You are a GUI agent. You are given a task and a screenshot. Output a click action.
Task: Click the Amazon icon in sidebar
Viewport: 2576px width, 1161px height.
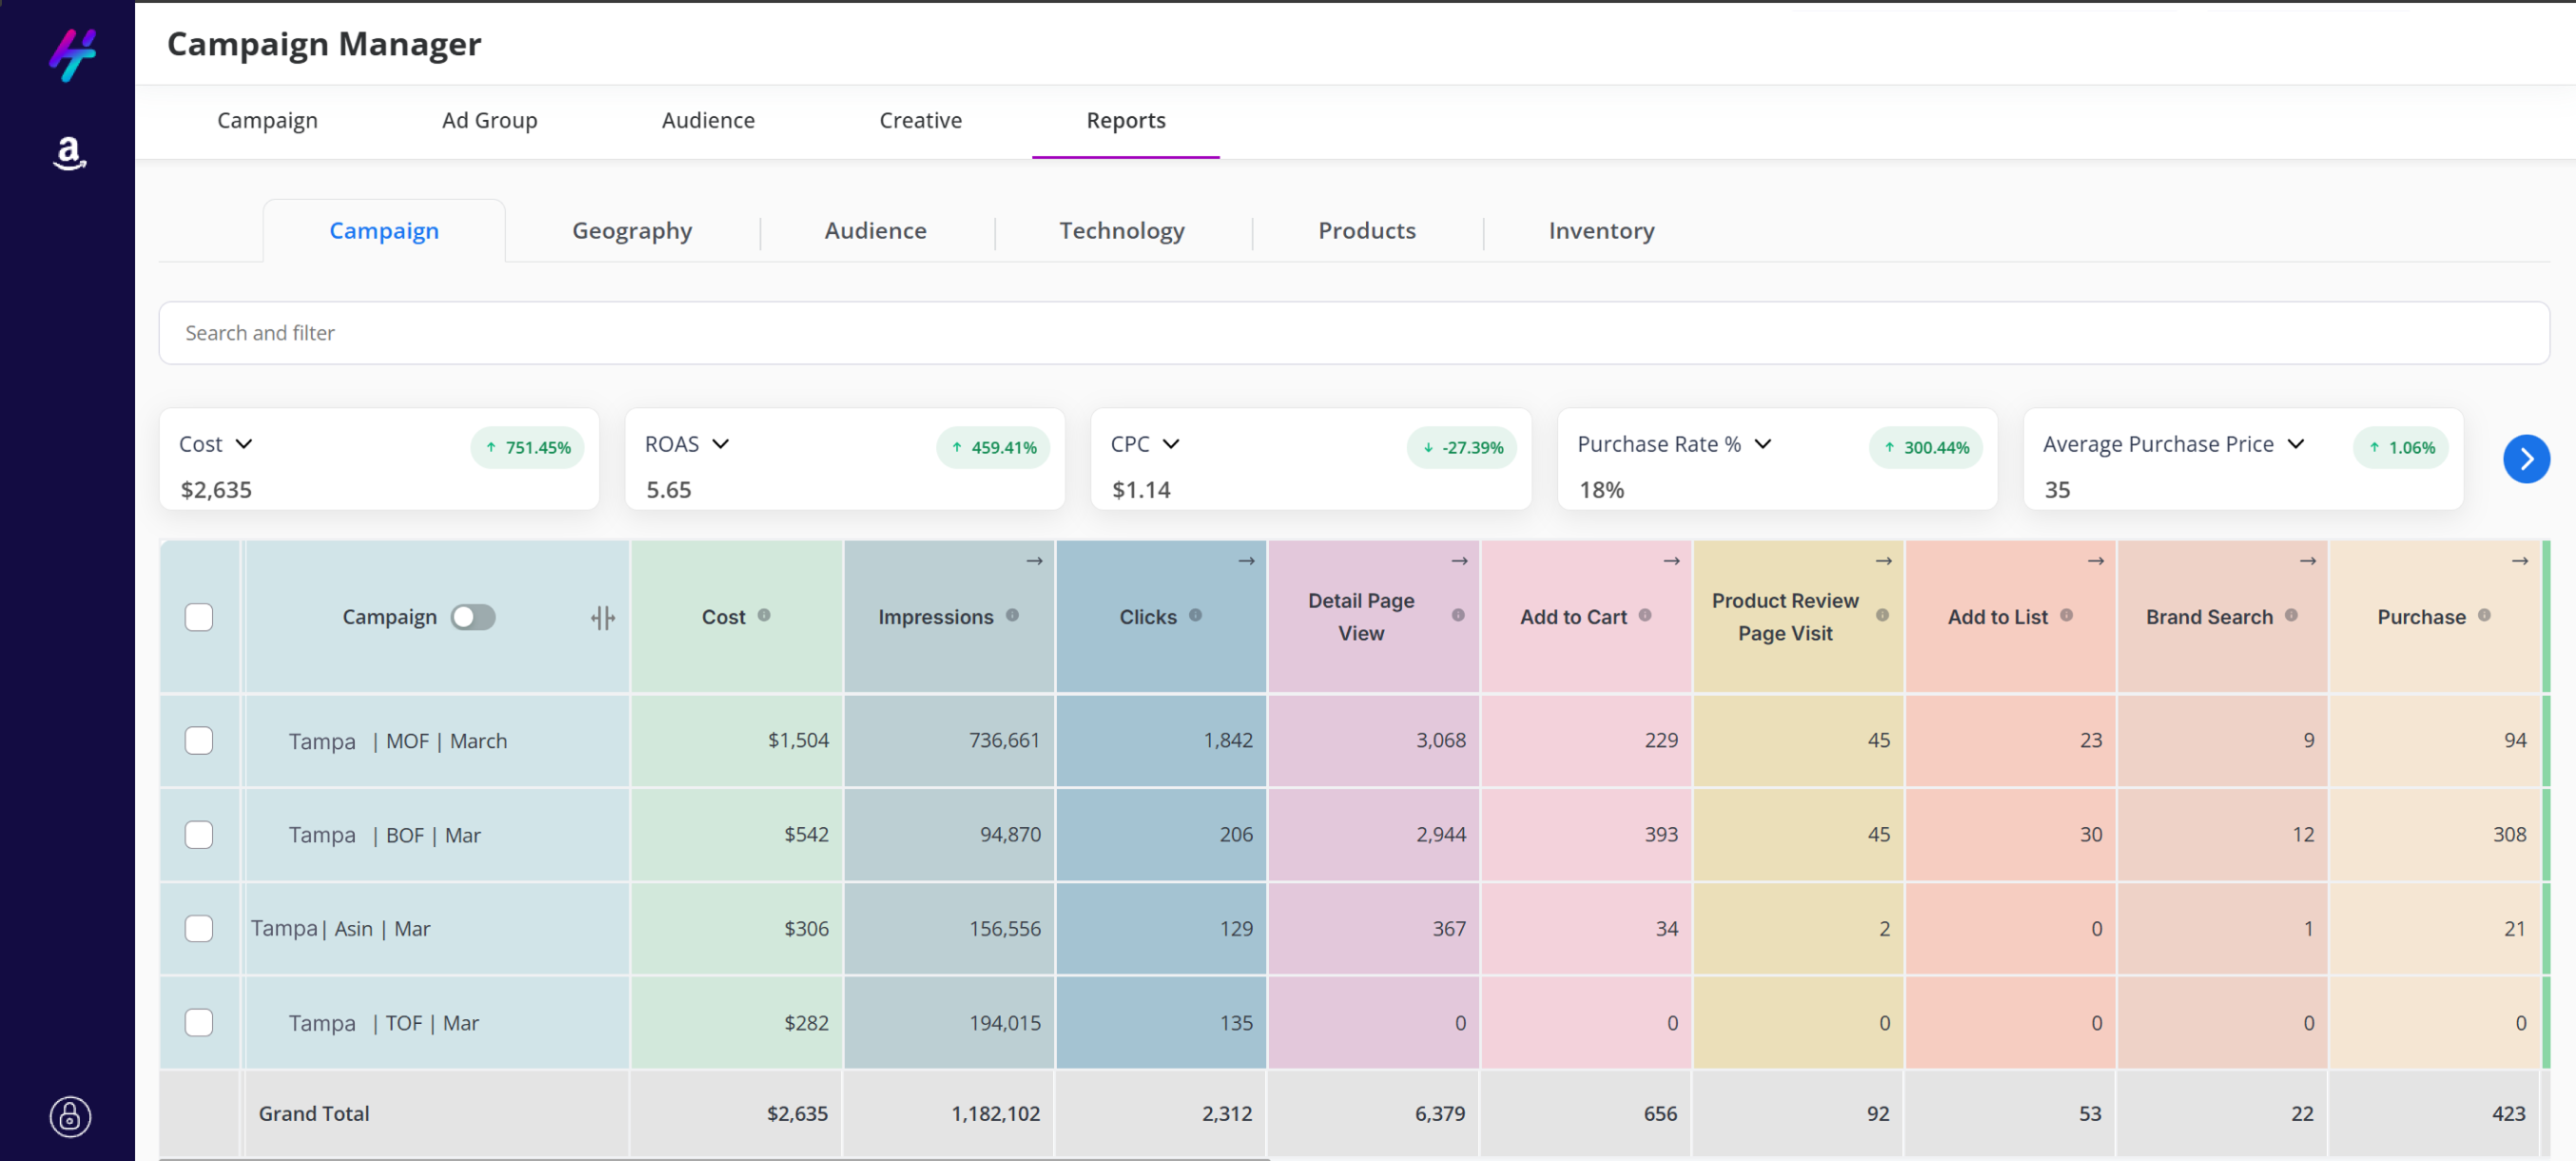click(x=69, y=153)
